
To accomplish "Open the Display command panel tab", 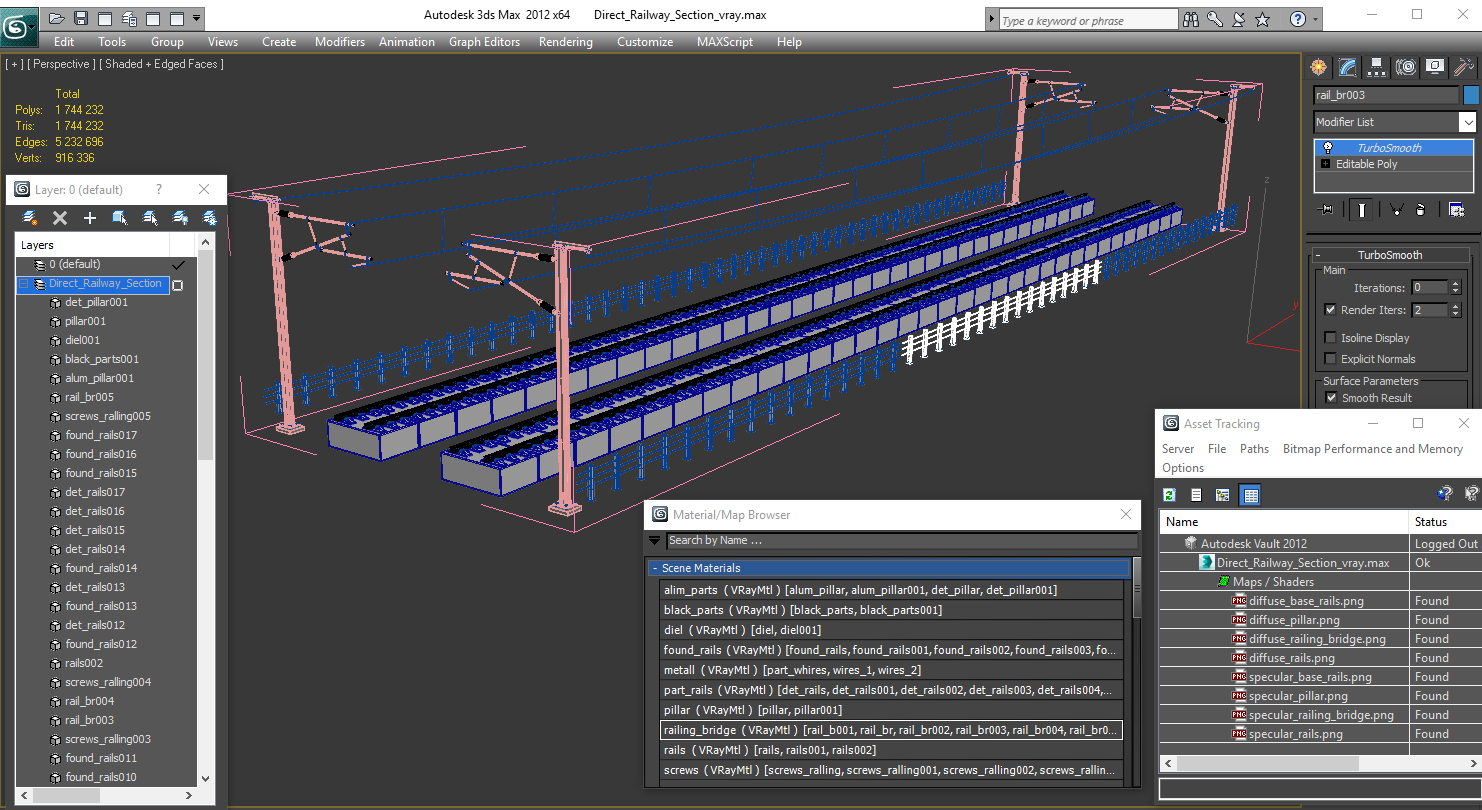I will pos(1435,67).
